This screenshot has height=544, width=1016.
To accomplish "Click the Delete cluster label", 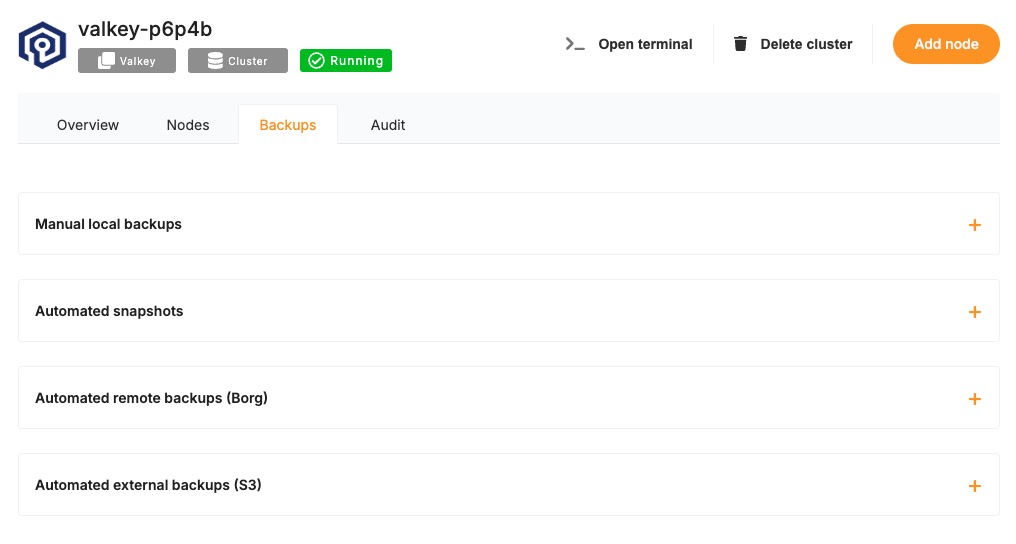I will [x=806, y=44].
